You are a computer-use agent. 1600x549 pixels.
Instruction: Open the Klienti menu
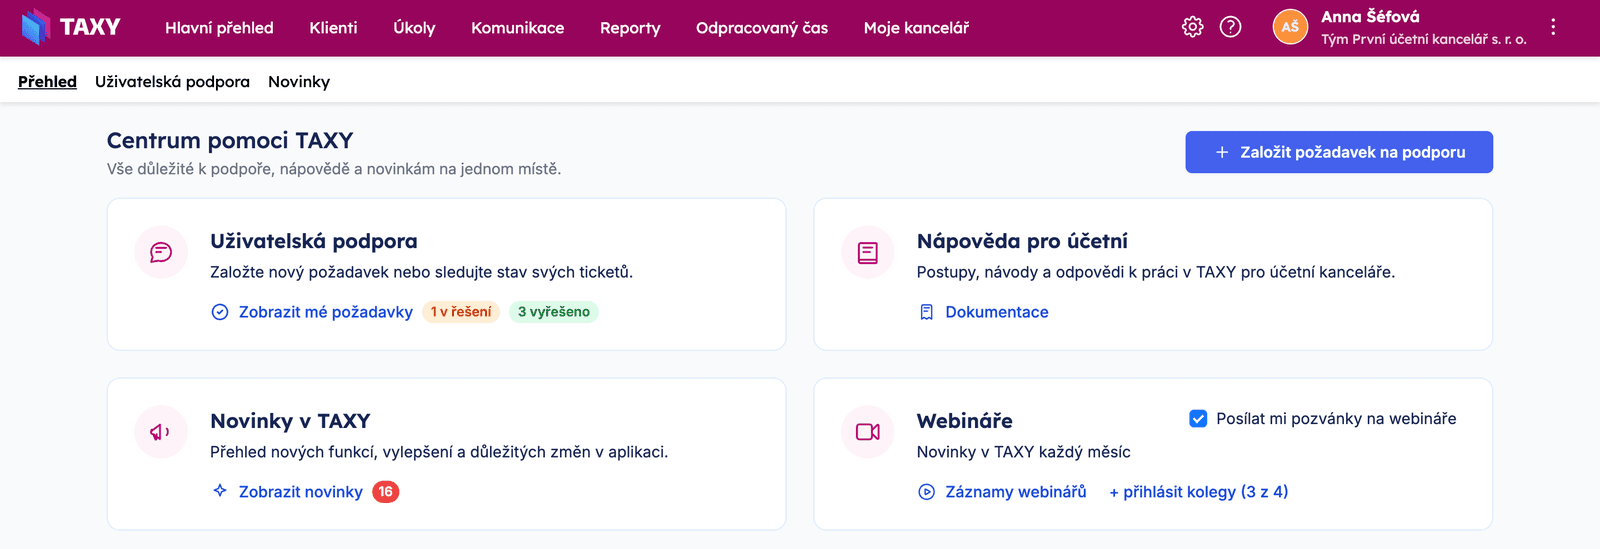pyautogui.click(x=333, y=28)
